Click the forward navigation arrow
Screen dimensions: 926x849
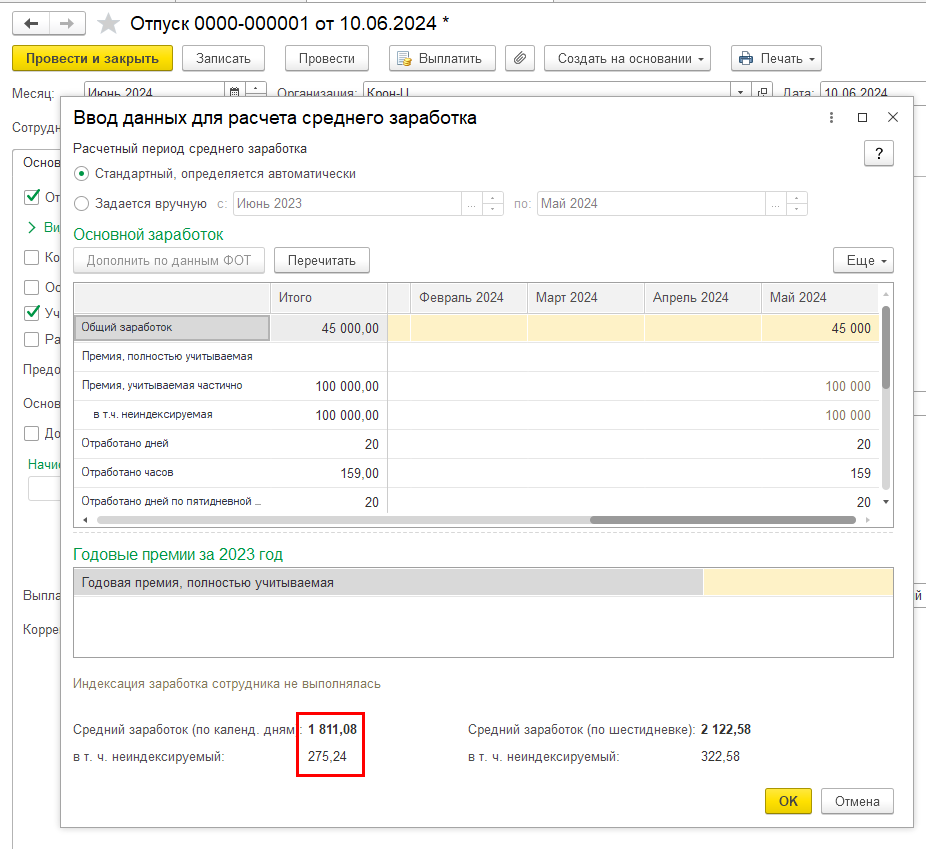(x=67, y=22)
